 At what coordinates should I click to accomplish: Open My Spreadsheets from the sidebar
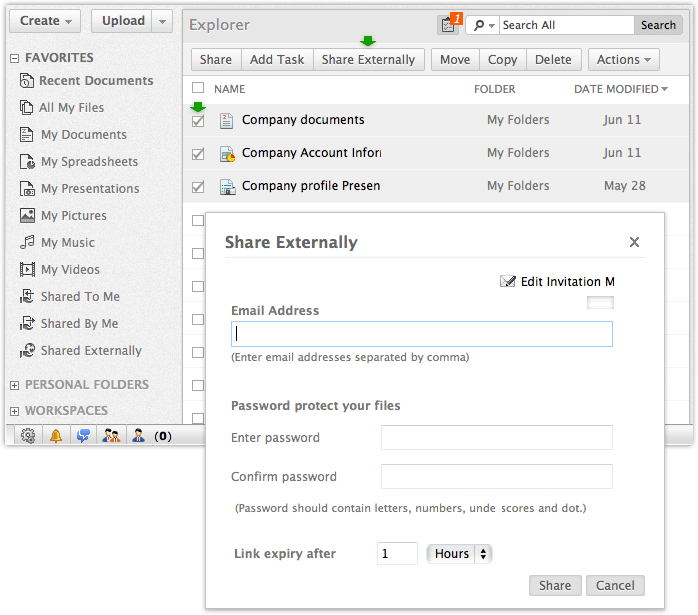click(x=89, y=162)
